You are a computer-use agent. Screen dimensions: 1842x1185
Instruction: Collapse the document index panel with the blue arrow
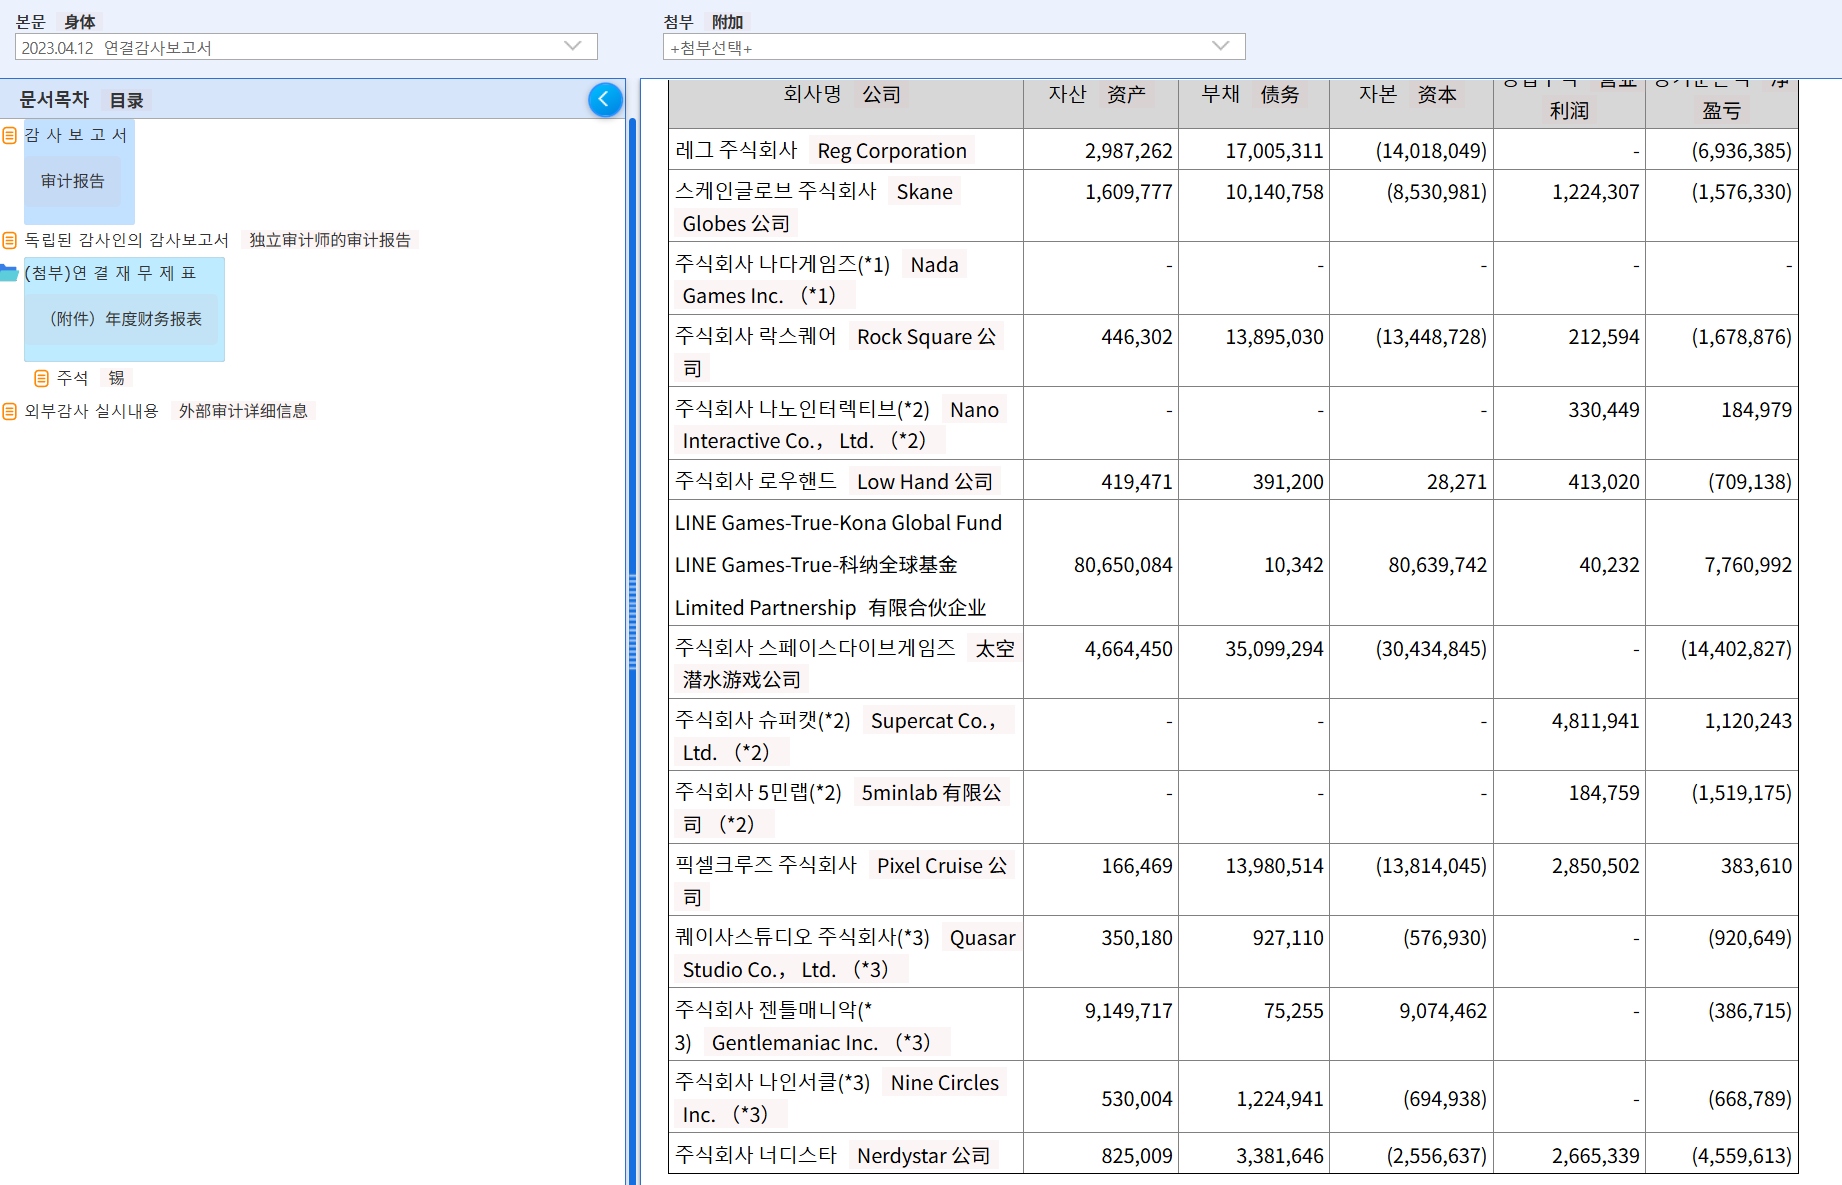[605, 99]
